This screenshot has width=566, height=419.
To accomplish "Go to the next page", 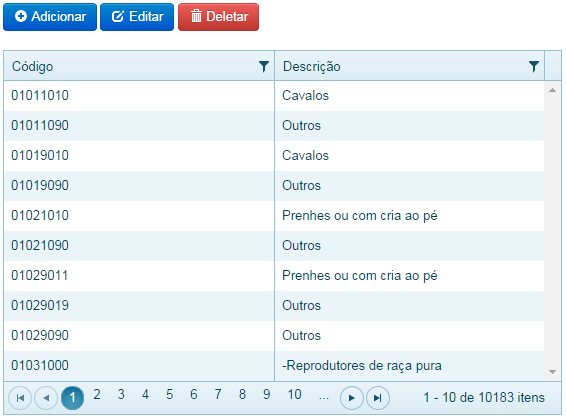I will (x=352, y=398).
